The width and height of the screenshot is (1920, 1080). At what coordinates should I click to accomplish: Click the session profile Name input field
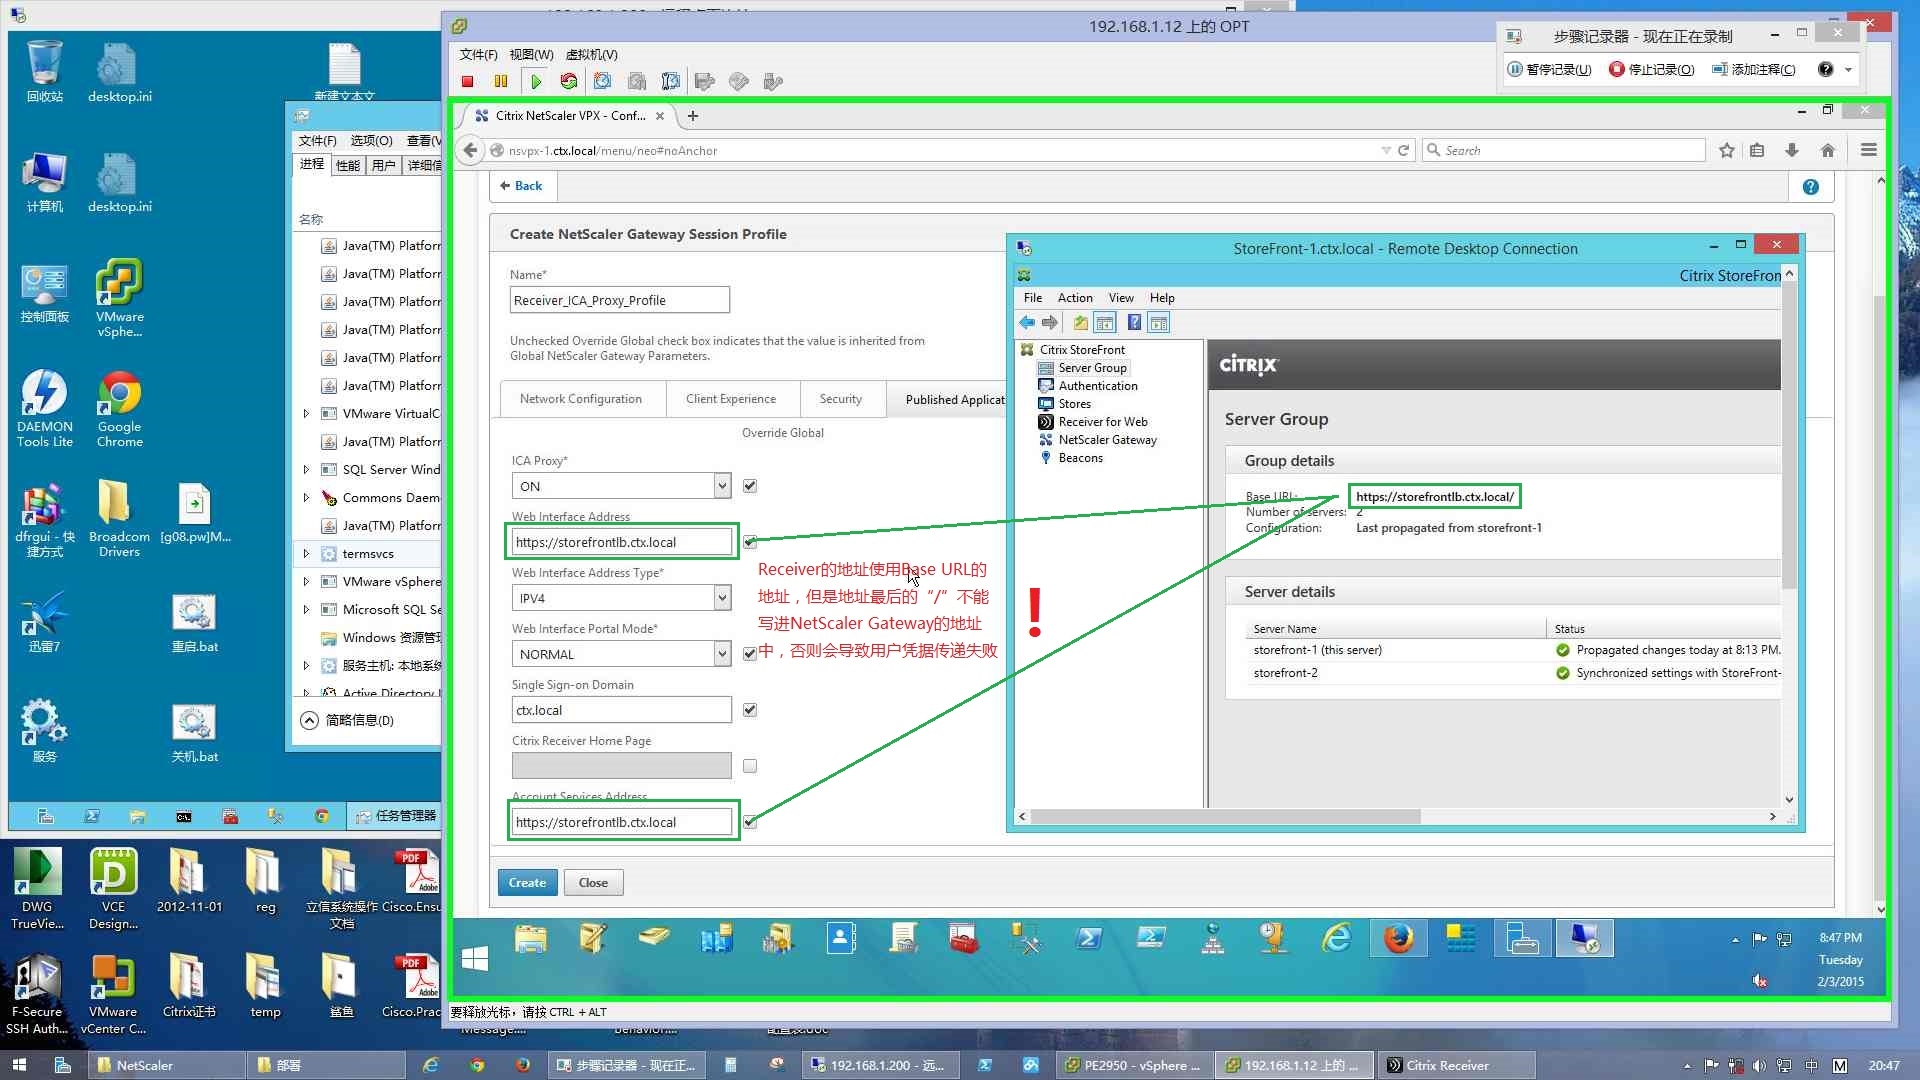620,300
